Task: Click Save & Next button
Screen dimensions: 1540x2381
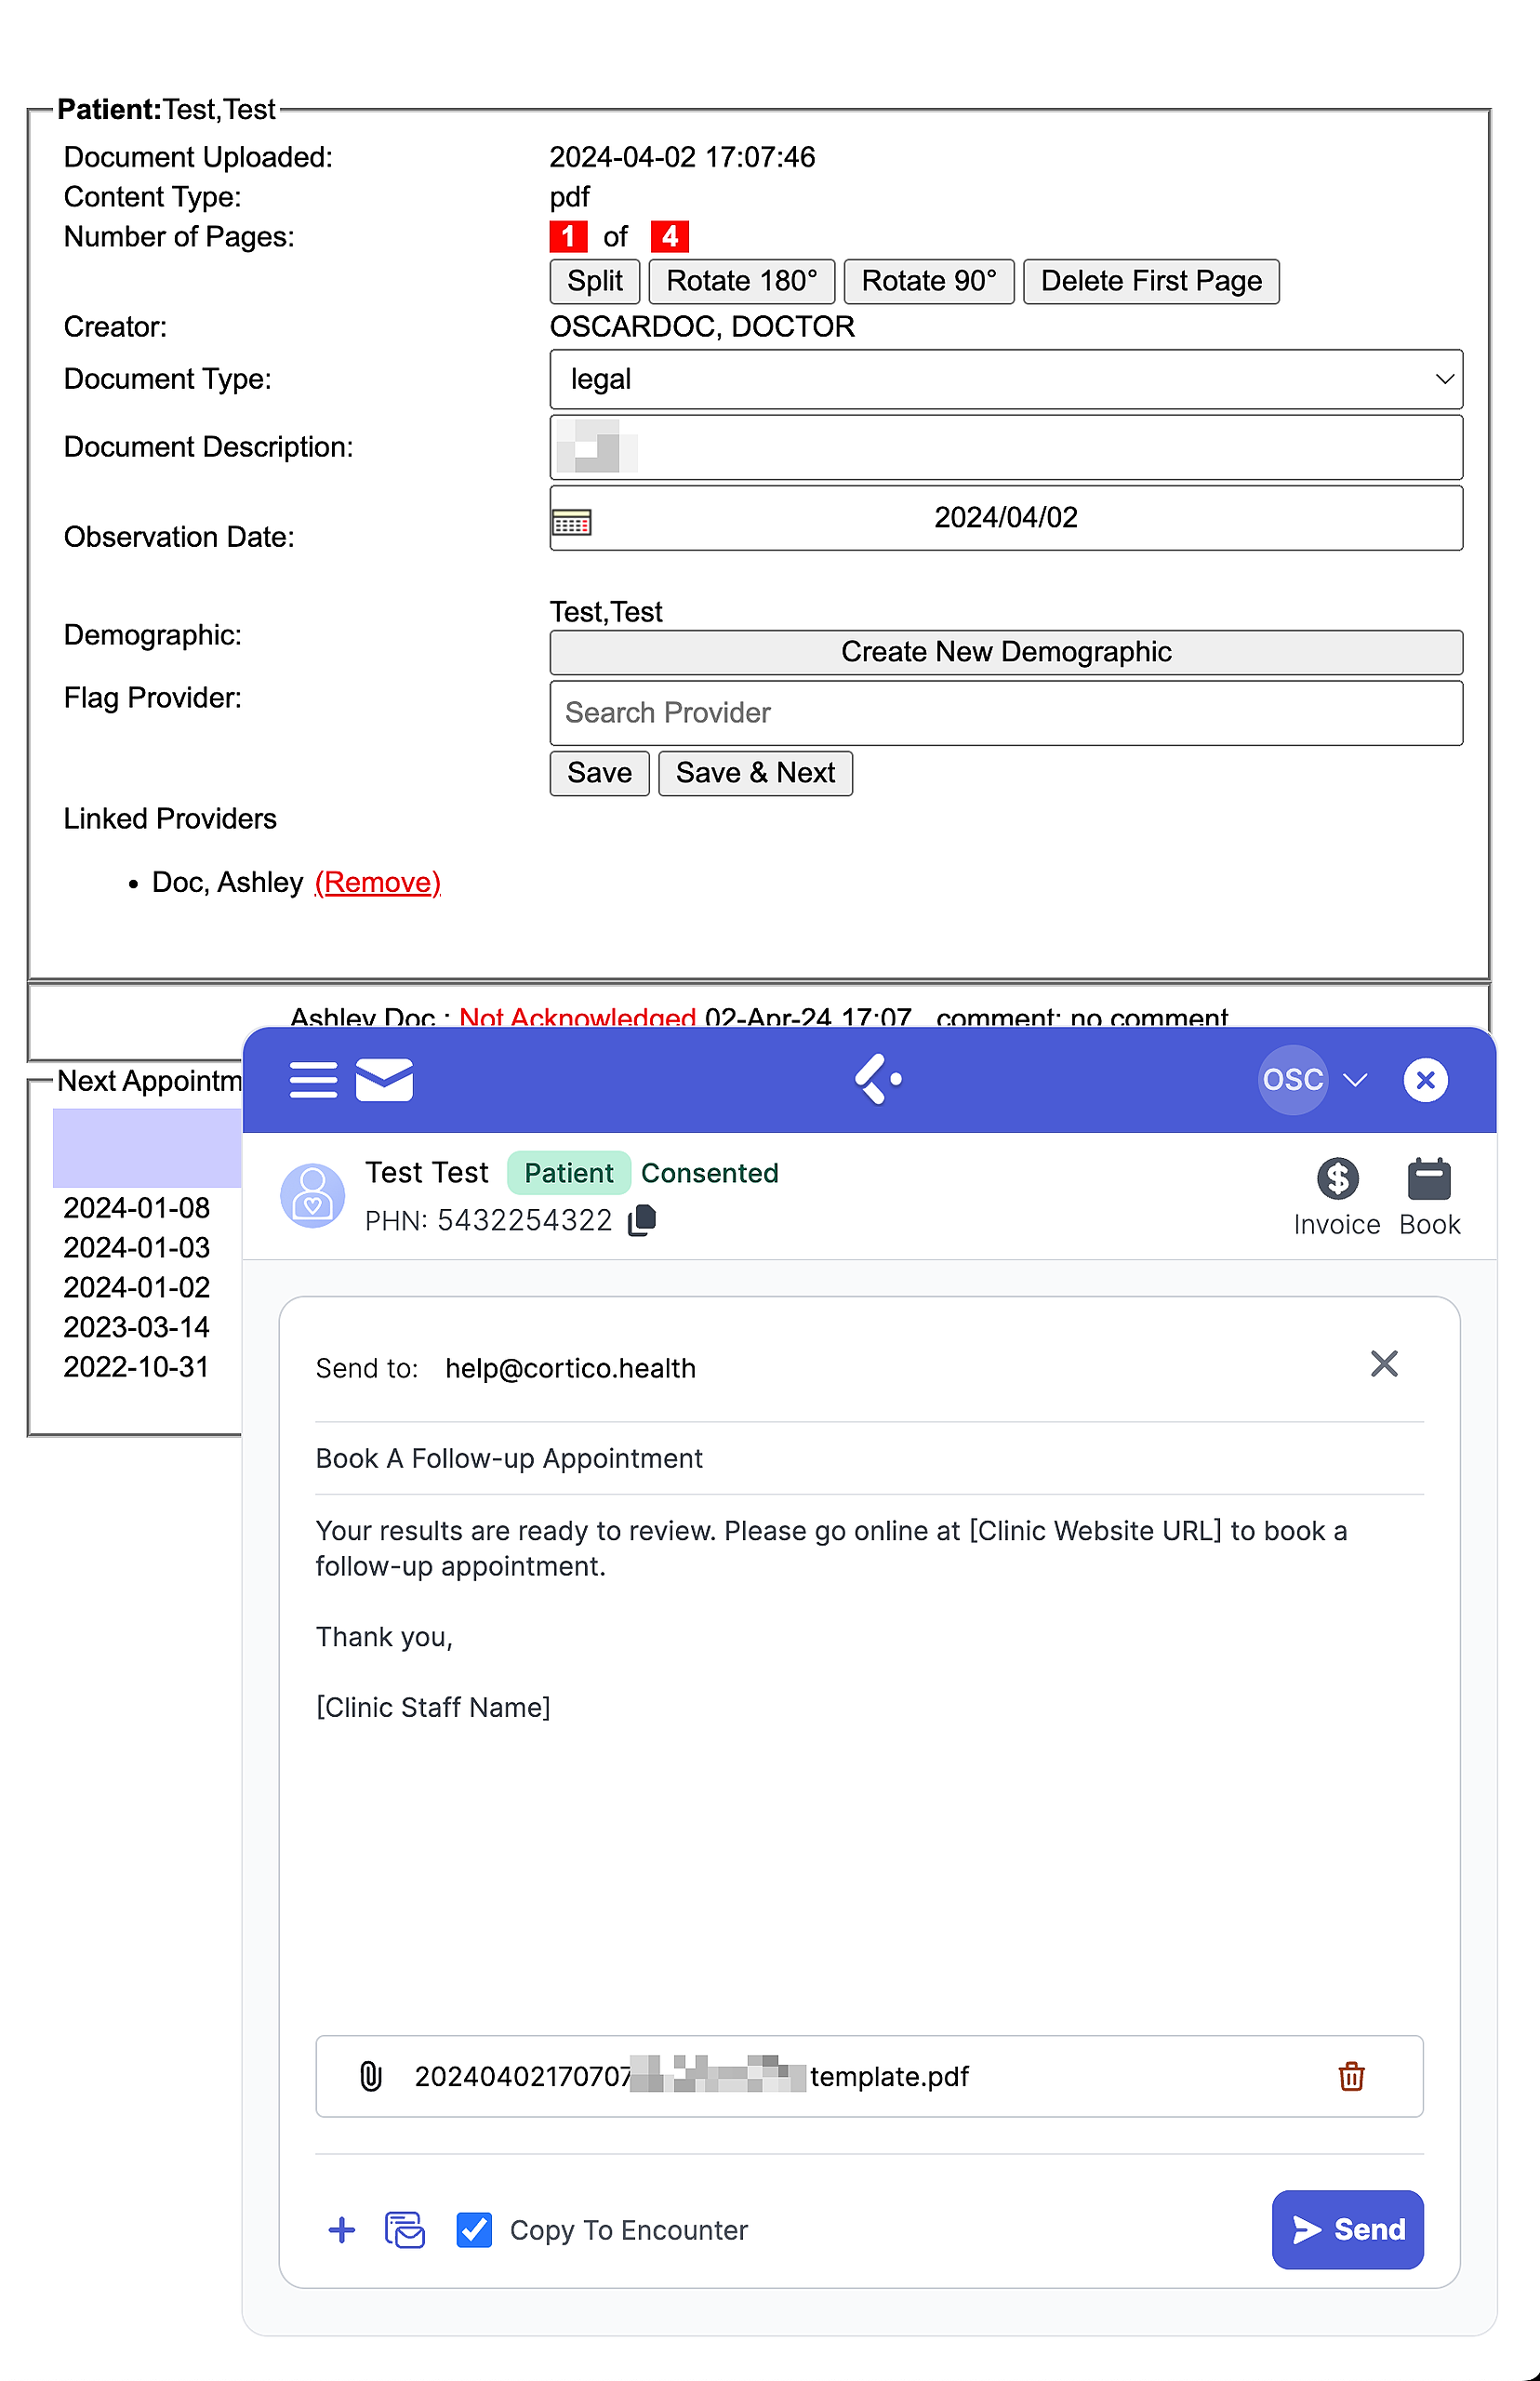Action: tap(755, 773)
